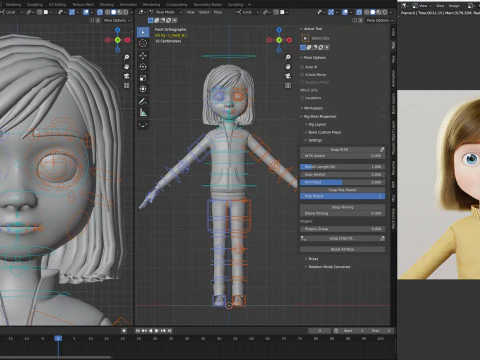Viewport: 480px width, 360px height.
Task: Enable the Locations affect-only checkbox
Action: pos(302,98)
